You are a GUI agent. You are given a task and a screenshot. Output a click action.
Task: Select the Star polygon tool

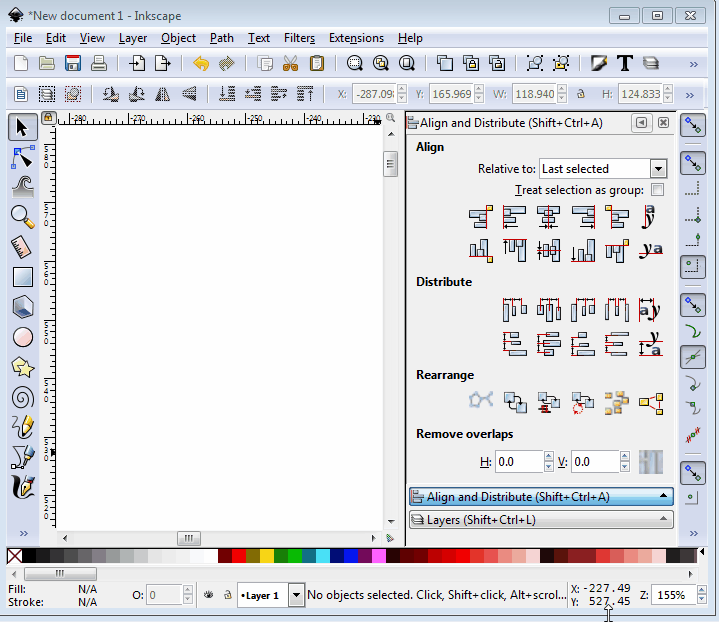[x=22, y=367]
